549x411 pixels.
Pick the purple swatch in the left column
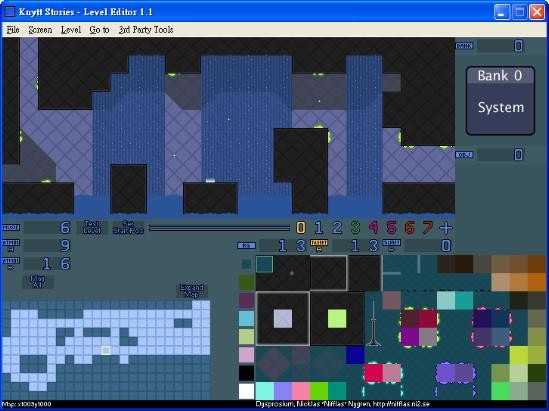[x=246, y=300]
